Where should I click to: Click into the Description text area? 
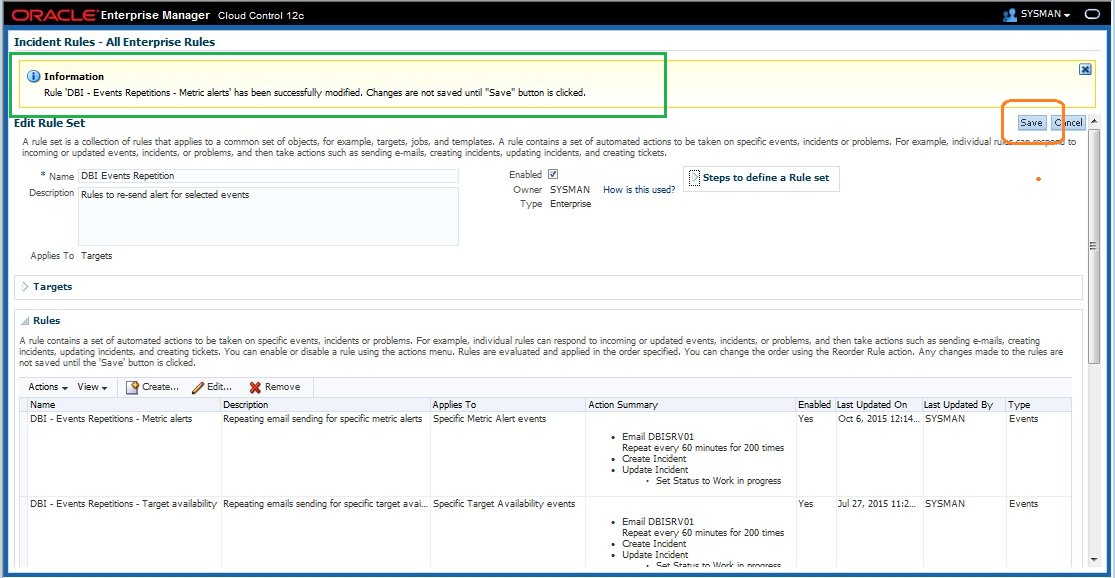pos(268,216)
